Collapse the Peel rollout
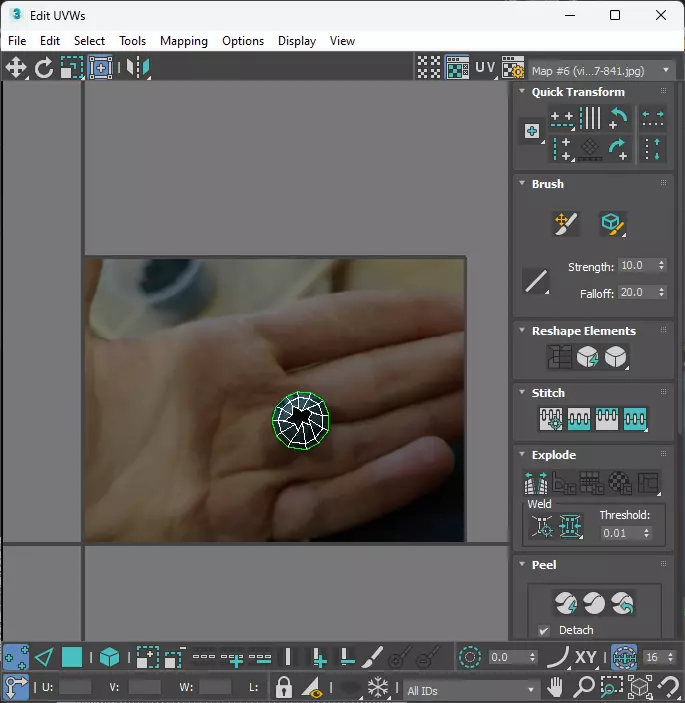Viewport: 685px width, 703px height. pos(522,564)
